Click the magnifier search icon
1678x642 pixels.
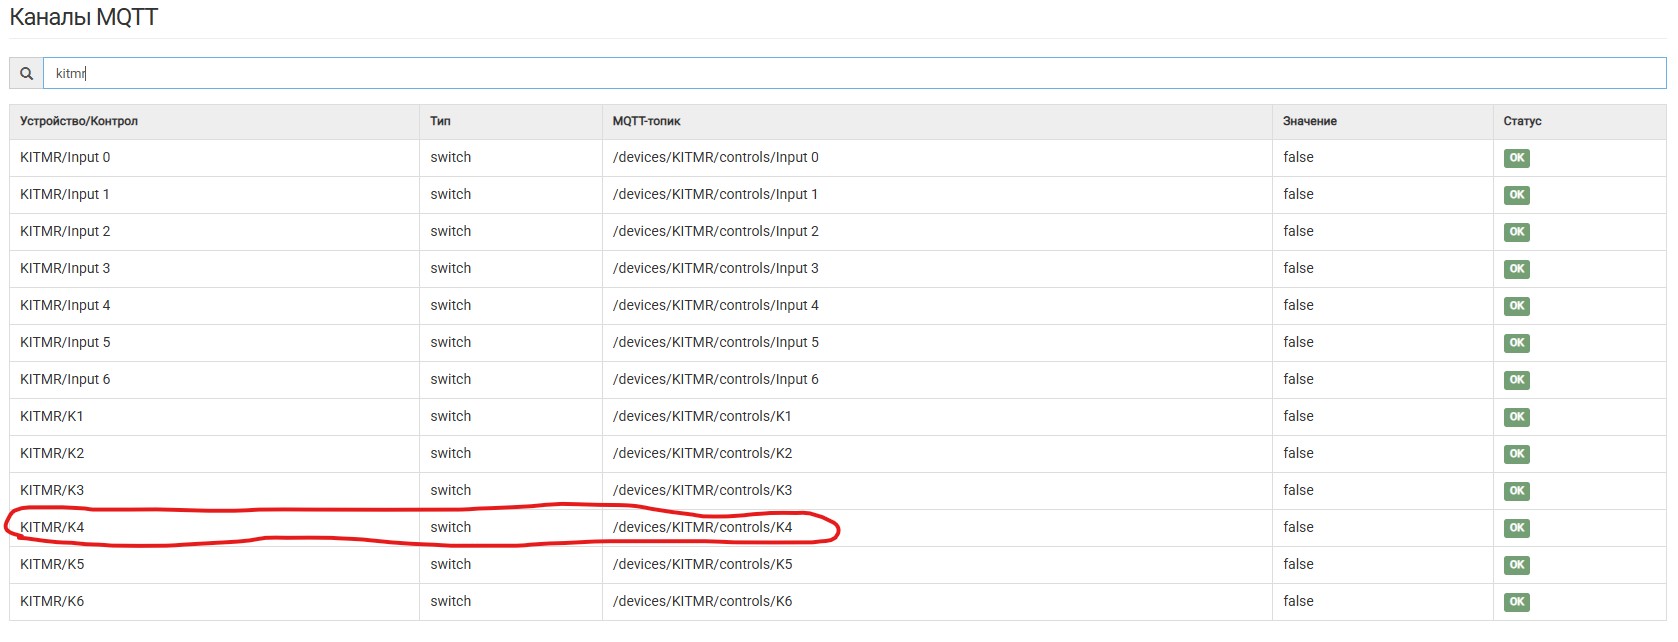[x=27, y=73]
